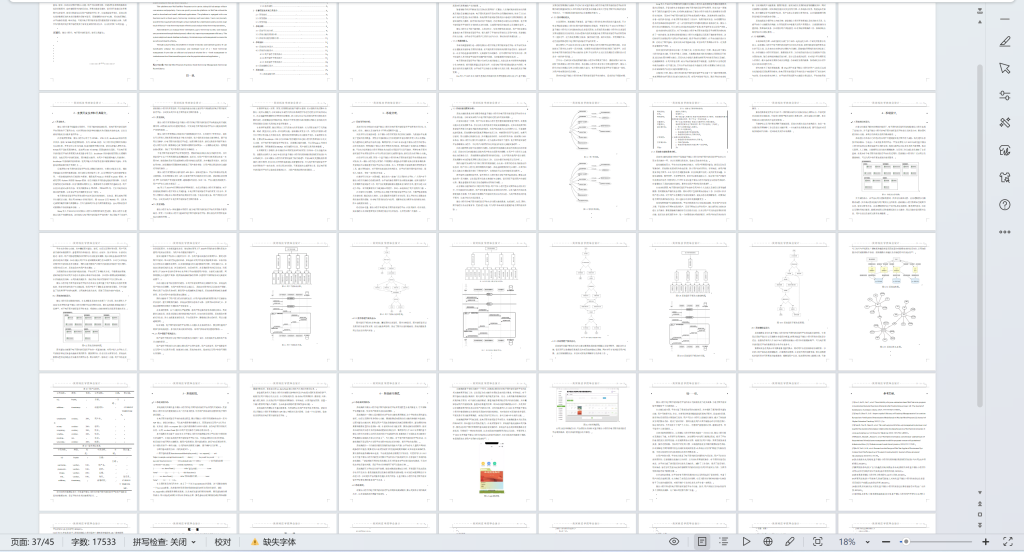This screenshot has height=552, width=1024.
Task: Open help question mark in sidebar
Action: click(1004, 204)
